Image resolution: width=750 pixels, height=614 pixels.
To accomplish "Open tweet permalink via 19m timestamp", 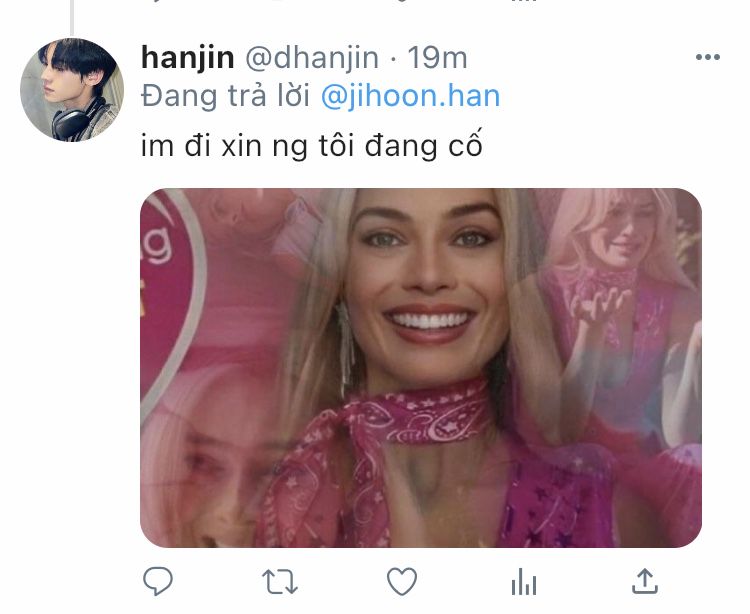I will (437, 58).
